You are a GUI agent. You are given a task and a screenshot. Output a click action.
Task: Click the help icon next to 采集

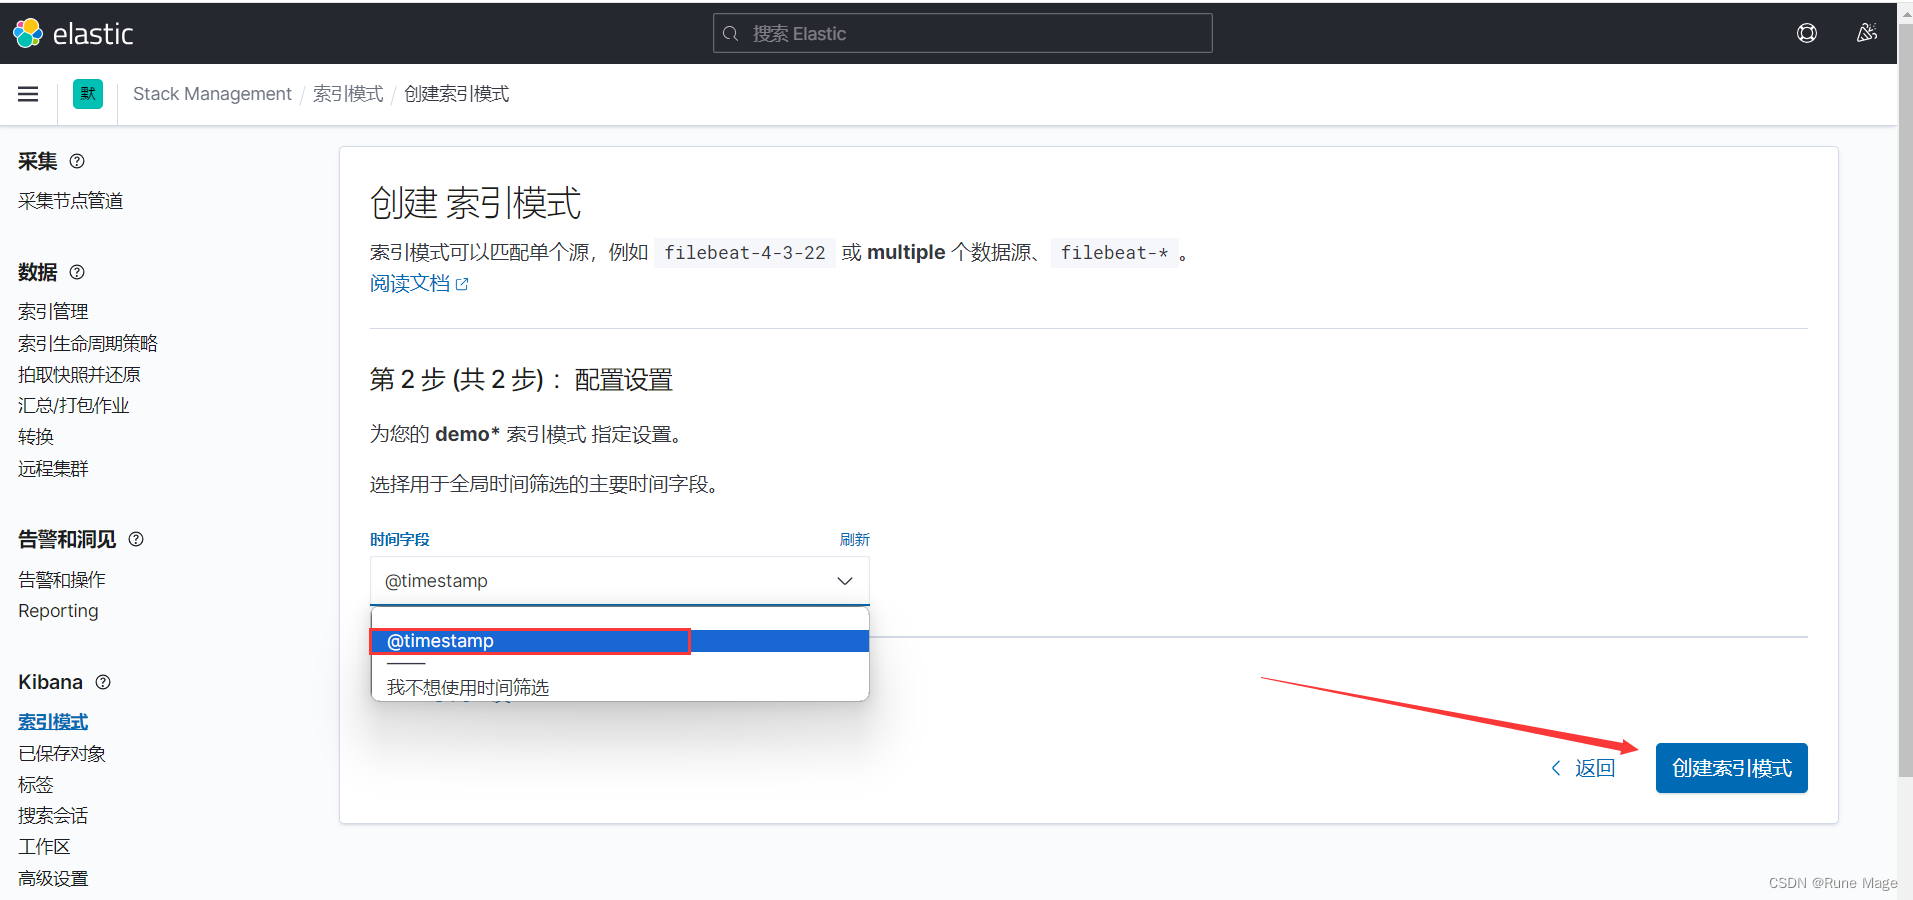(77, 161)
